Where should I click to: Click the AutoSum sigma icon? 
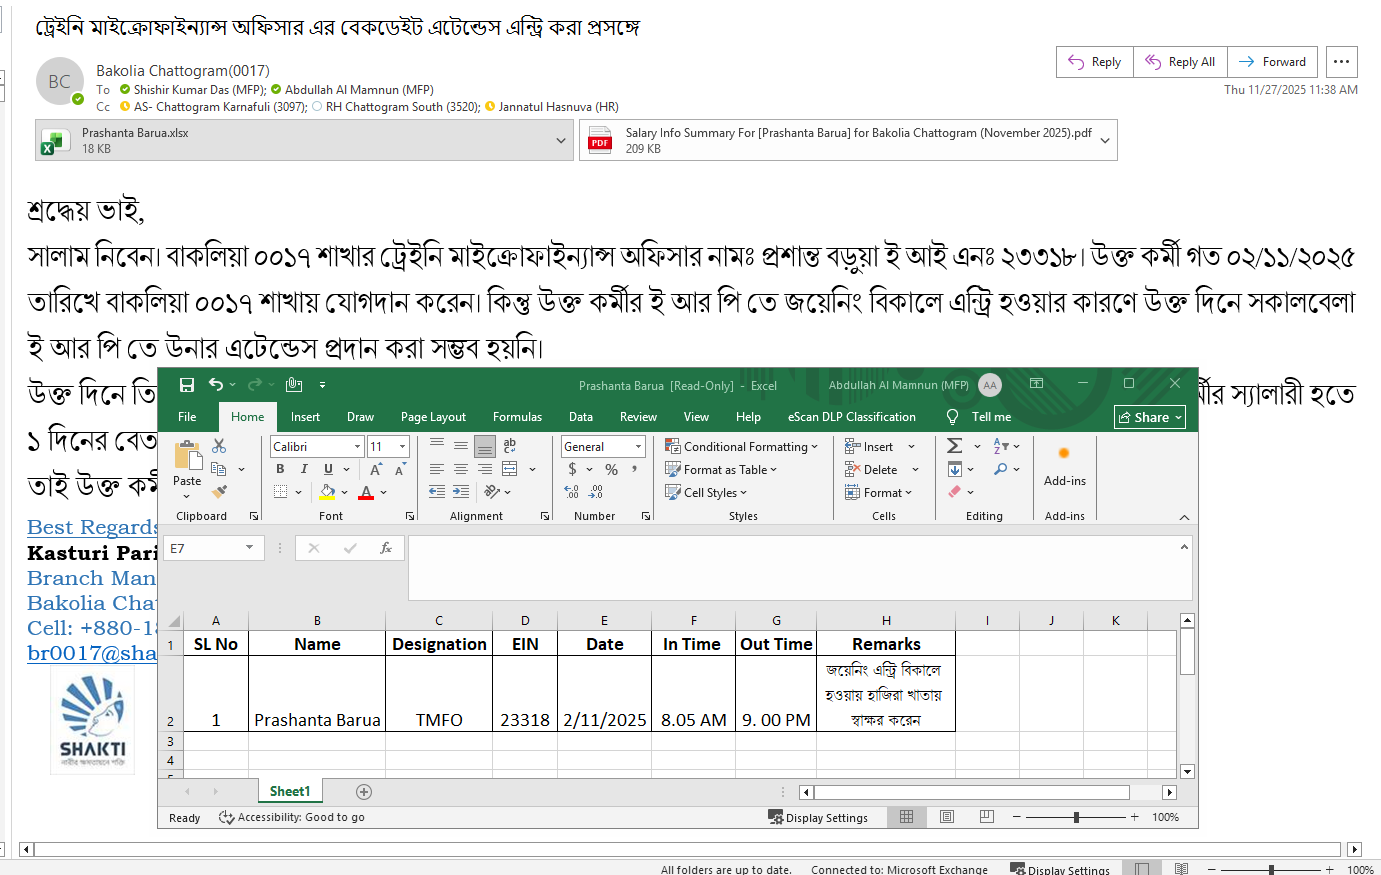pyautogui.click(x=955, y=446)
